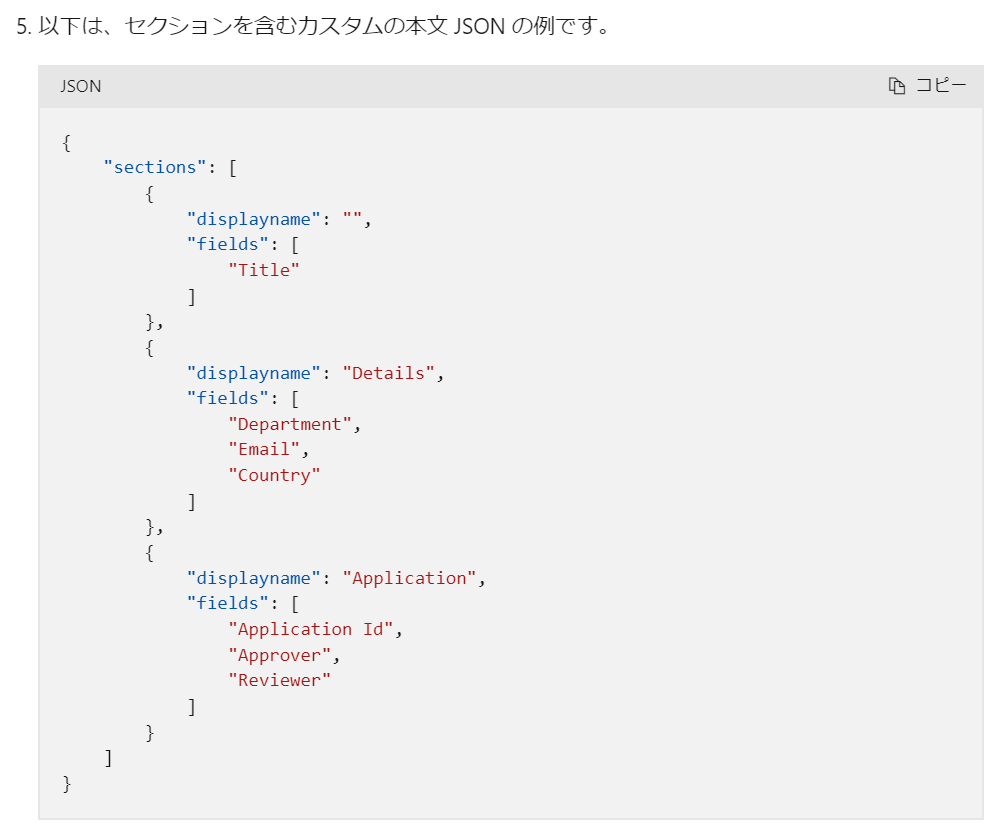Image resolution: width=997 pixels, height=834 pixels.
Task: Click the JSON language label
Action: (81, 86)
